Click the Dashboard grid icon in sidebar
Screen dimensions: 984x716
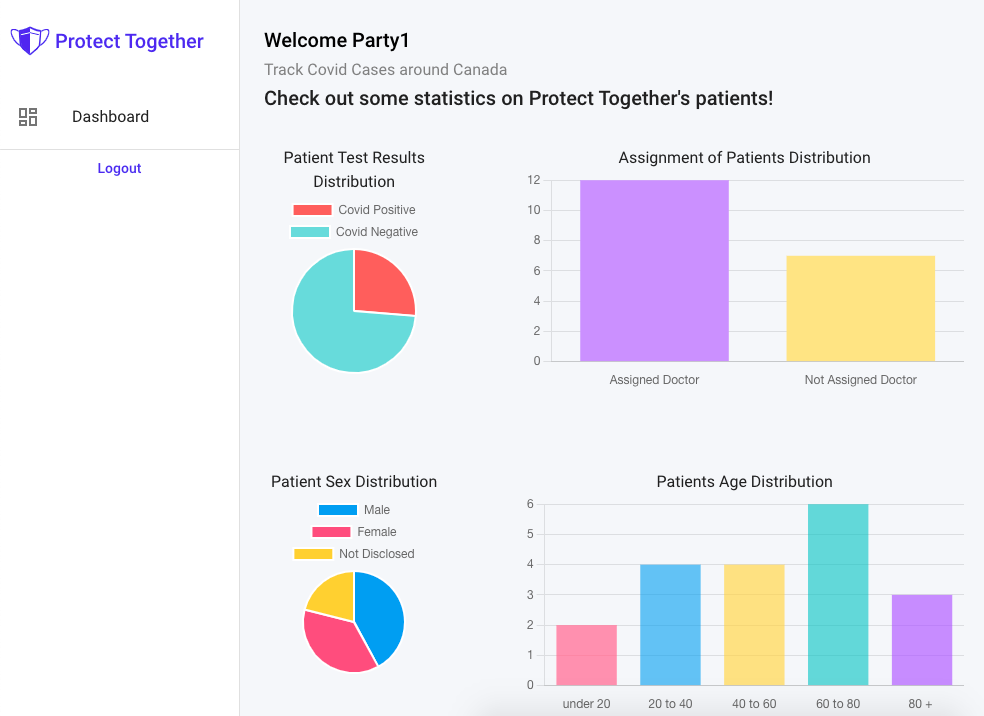(x=28, y=117)
